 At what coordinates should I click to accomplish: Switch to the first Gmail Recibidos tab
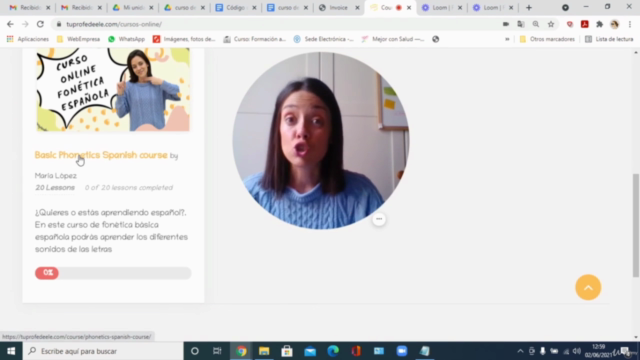point(29,8)
